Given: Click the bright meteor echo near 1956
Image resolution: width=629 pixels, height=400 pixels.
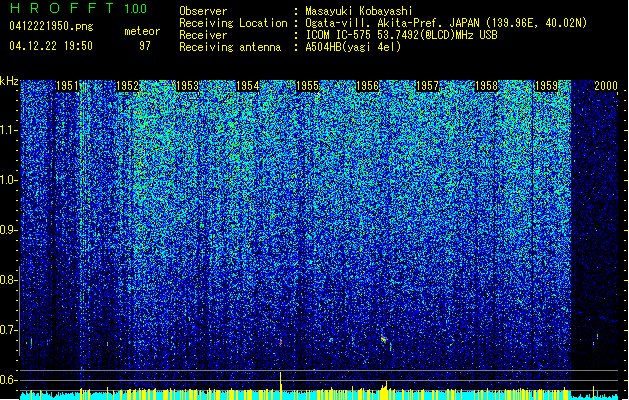Looking at the screenshot, I should [x=383, y=339].
